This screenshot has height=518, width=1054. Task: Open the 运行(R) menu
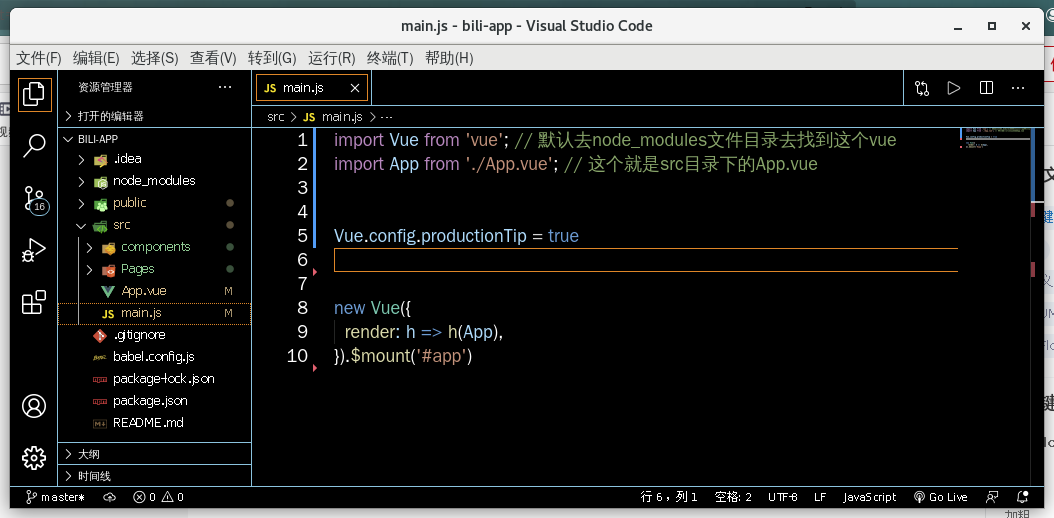(x=331, y=58)
